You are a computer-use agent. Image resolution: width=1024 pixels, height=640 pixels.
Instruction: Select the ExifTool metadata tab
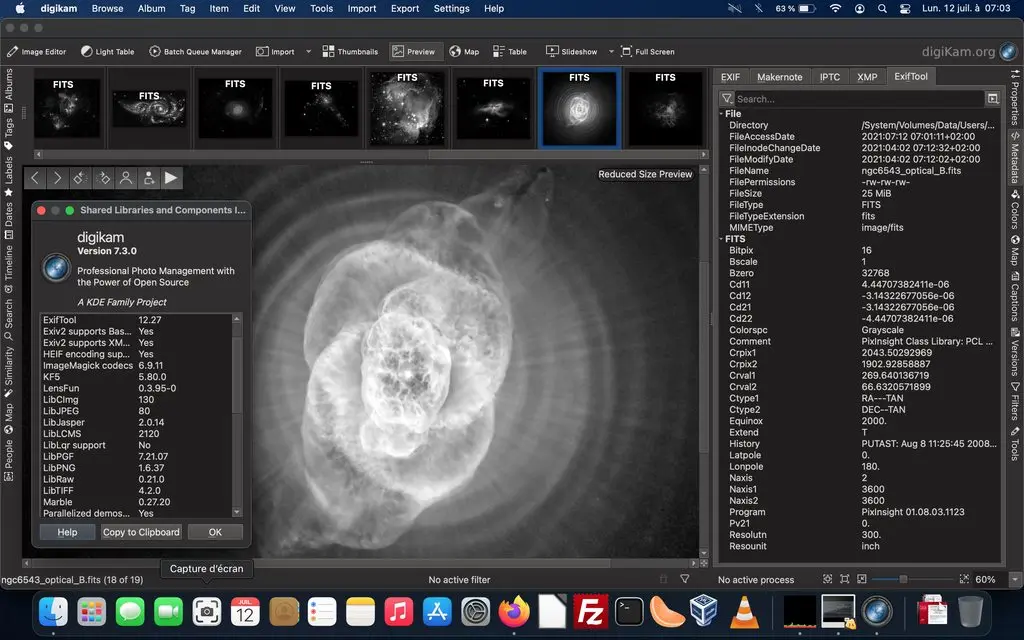[x=910, y=76]
